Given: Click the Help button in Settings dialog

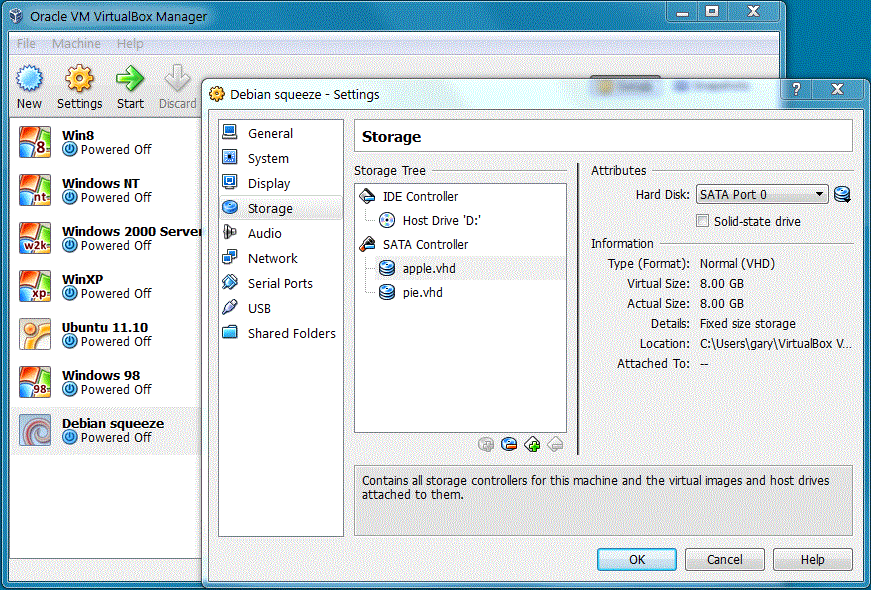Looking at the screenshot, I should point(813,559).
